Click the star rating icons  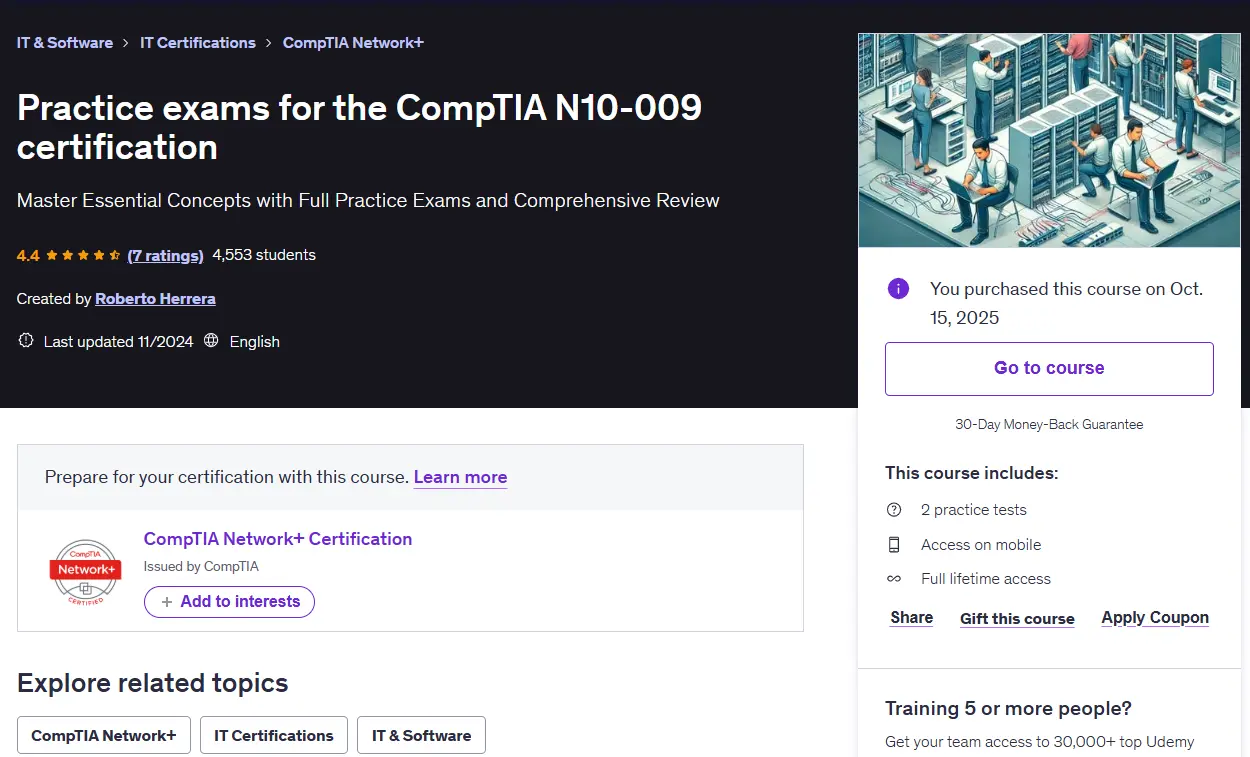(x=84, y=255)
